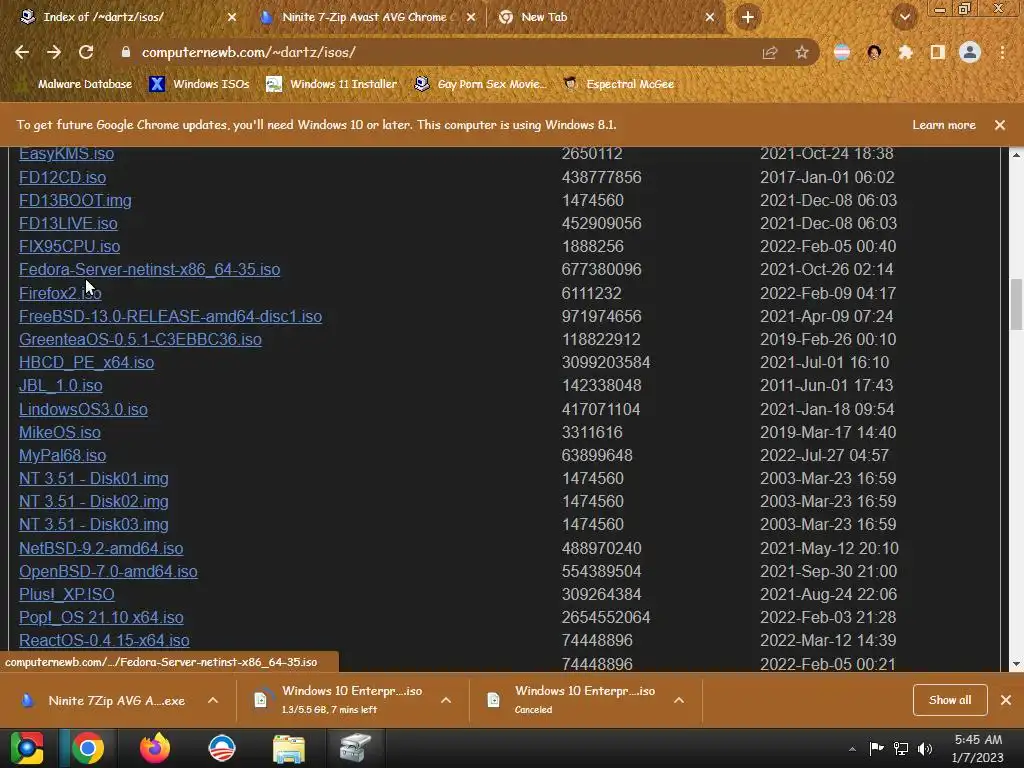1024x768 pixels.
Task: Go forward with the forward arrow
Action: coord(54,52)
